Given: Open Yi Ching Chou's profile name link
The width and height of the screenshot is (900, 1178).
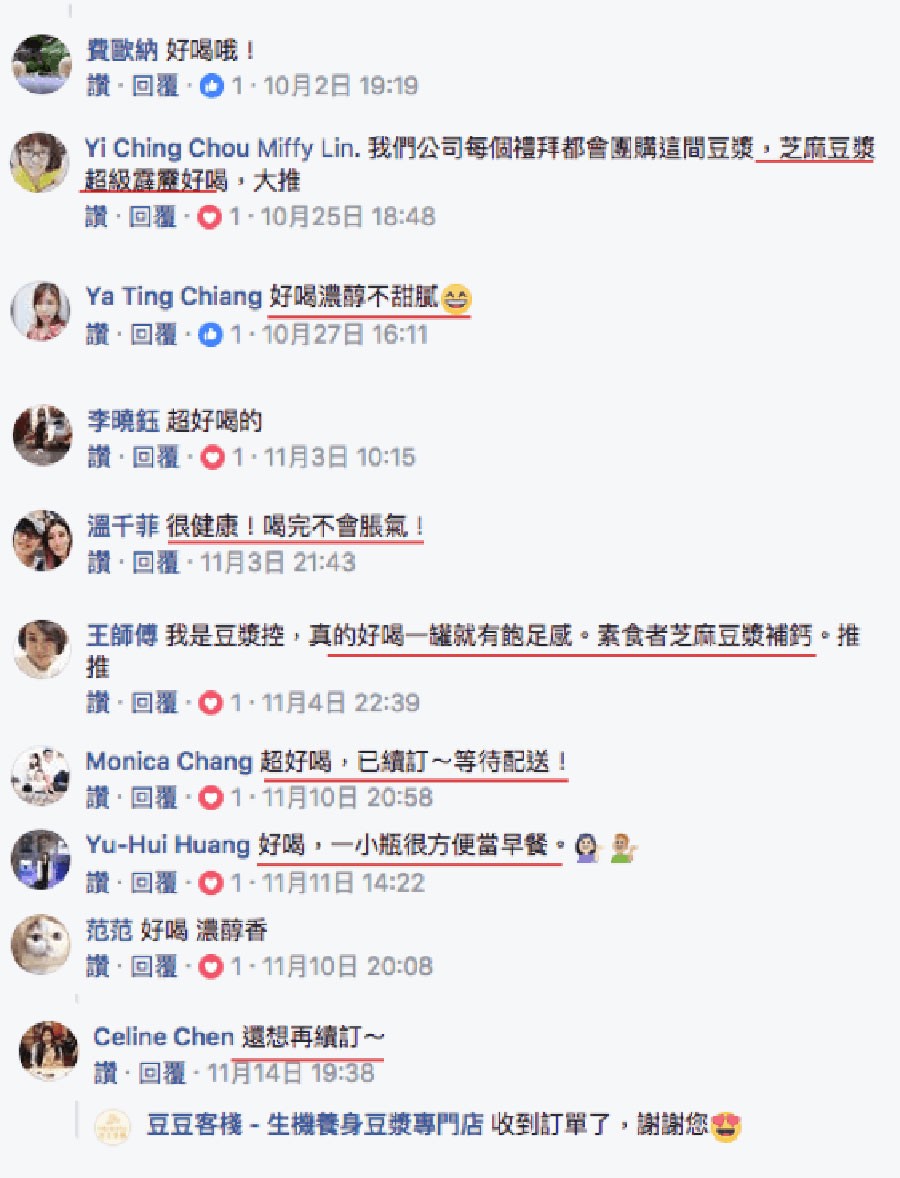Looking at the screenshot, I should pyautogui.click(x=167, y=148).
